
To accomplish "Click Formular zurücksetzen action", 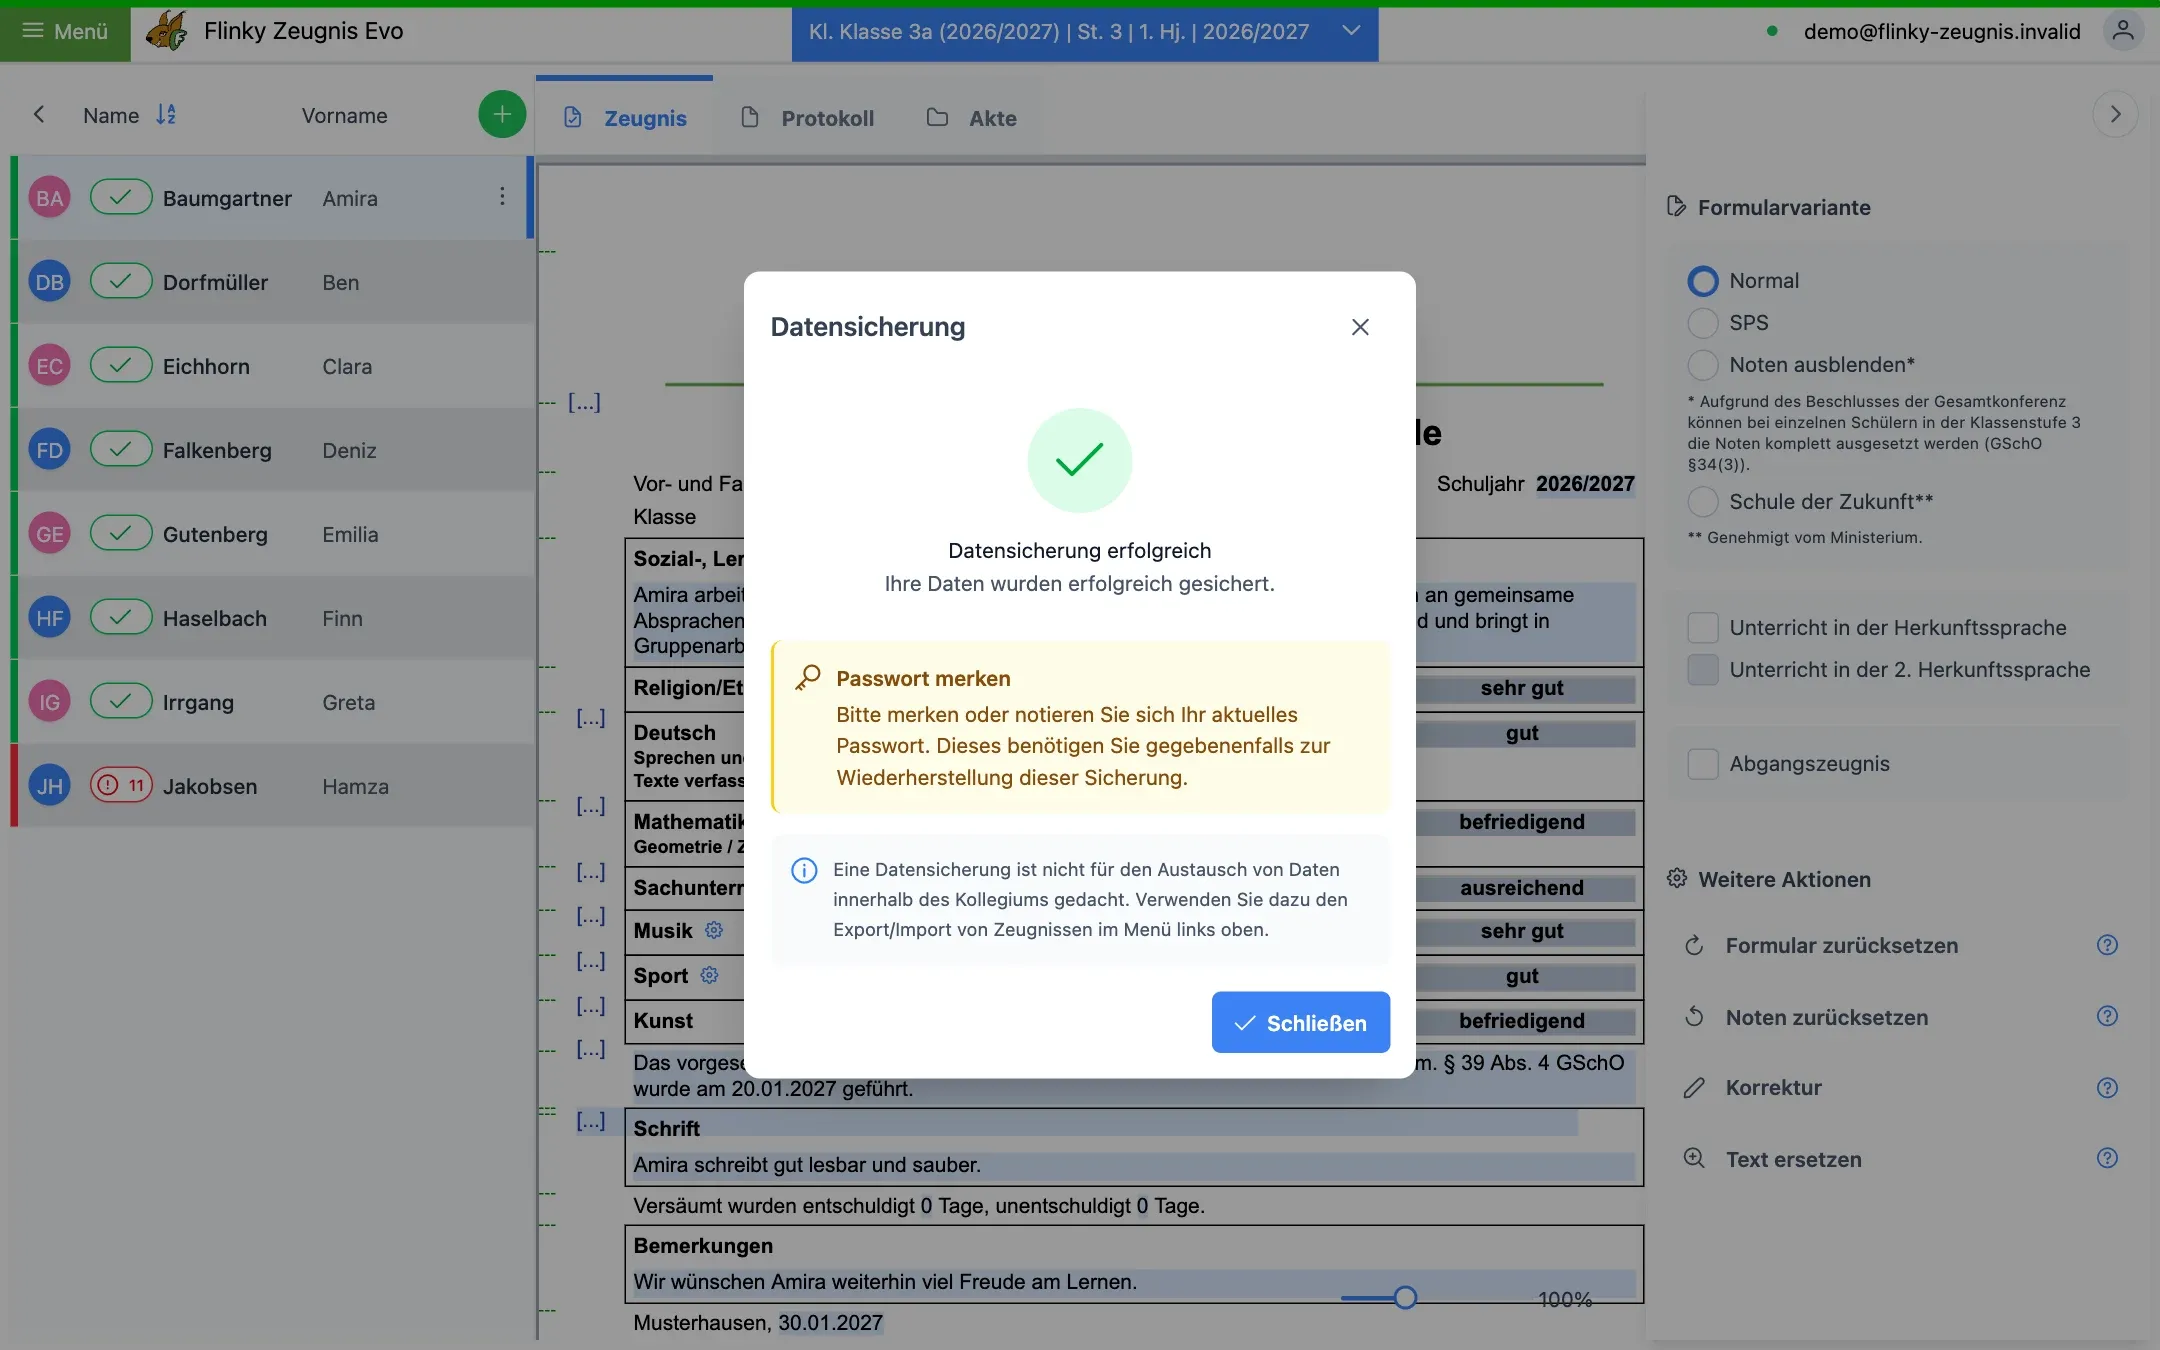I will (1840, 945).
